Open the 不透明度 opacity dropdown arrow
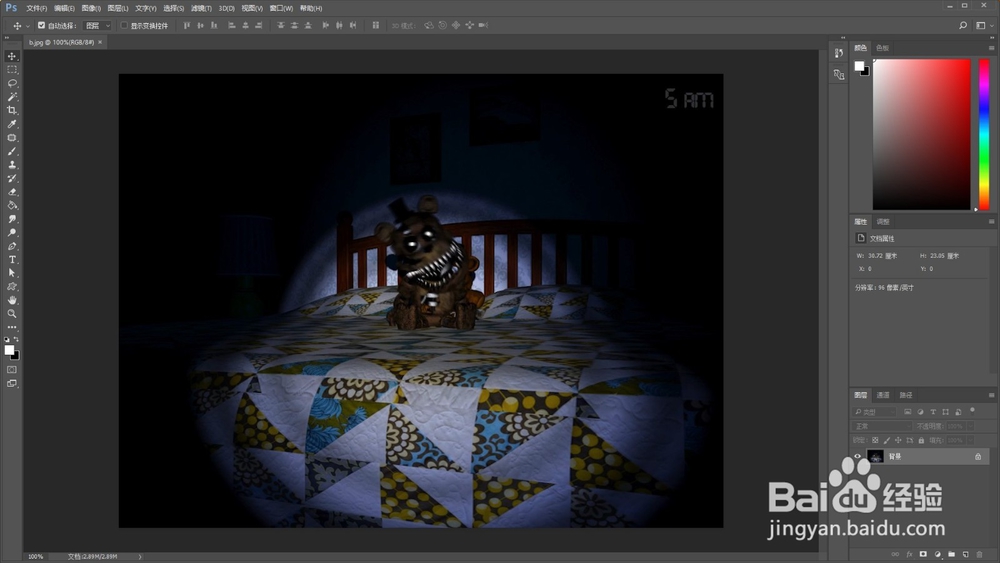This screenshot has width=1000, height=563. coord(971,426)
